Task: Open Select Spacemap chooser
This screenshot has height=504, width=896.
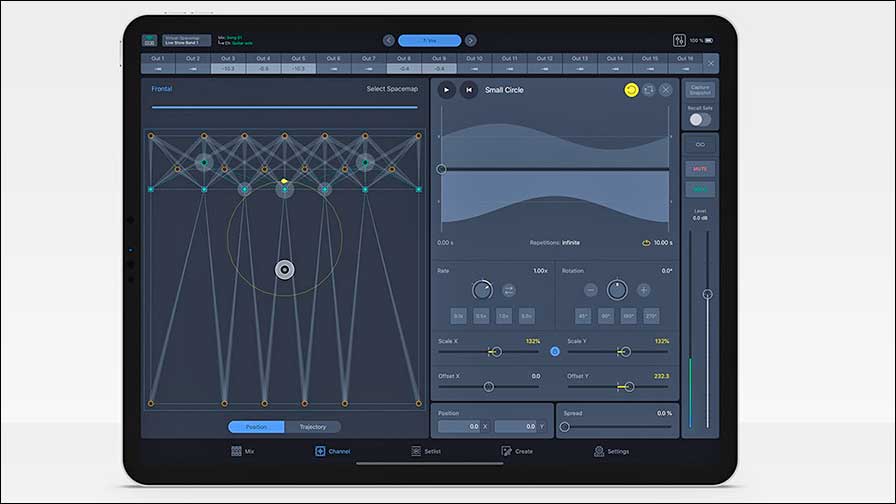Action: tap(392, 89)
